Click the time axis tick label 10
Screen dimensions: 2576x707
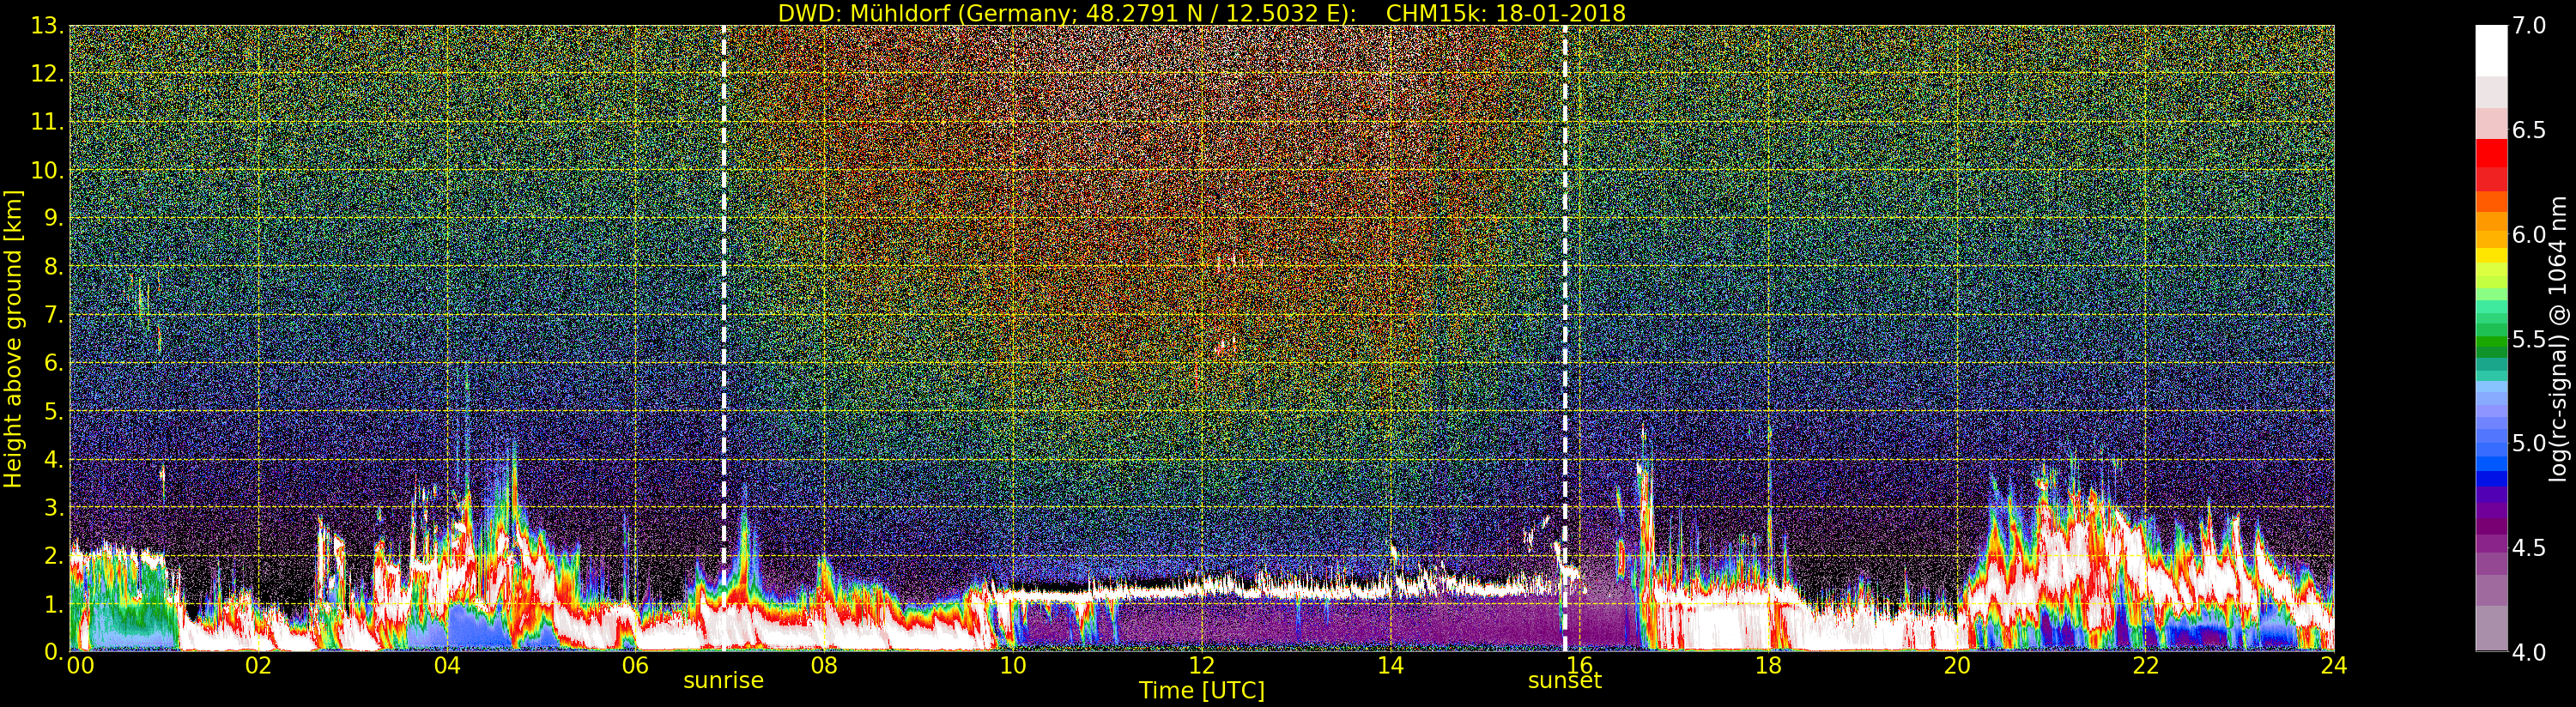tap(1013, 665)
